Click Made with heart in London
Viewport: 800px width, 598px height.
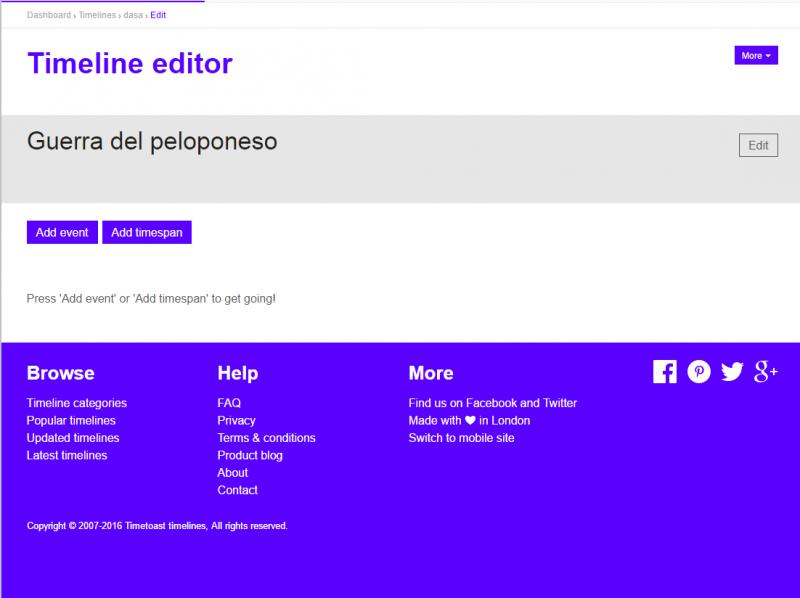coord(469,420)
